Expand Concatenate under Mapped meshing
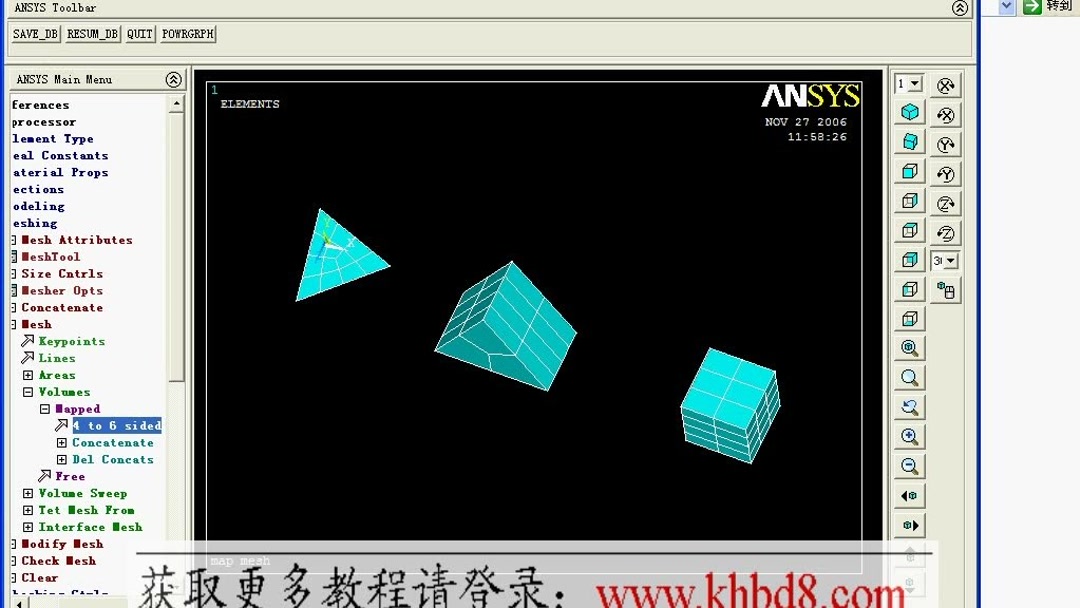Viewport: 1080px width, 608px height. coord(60,442)
